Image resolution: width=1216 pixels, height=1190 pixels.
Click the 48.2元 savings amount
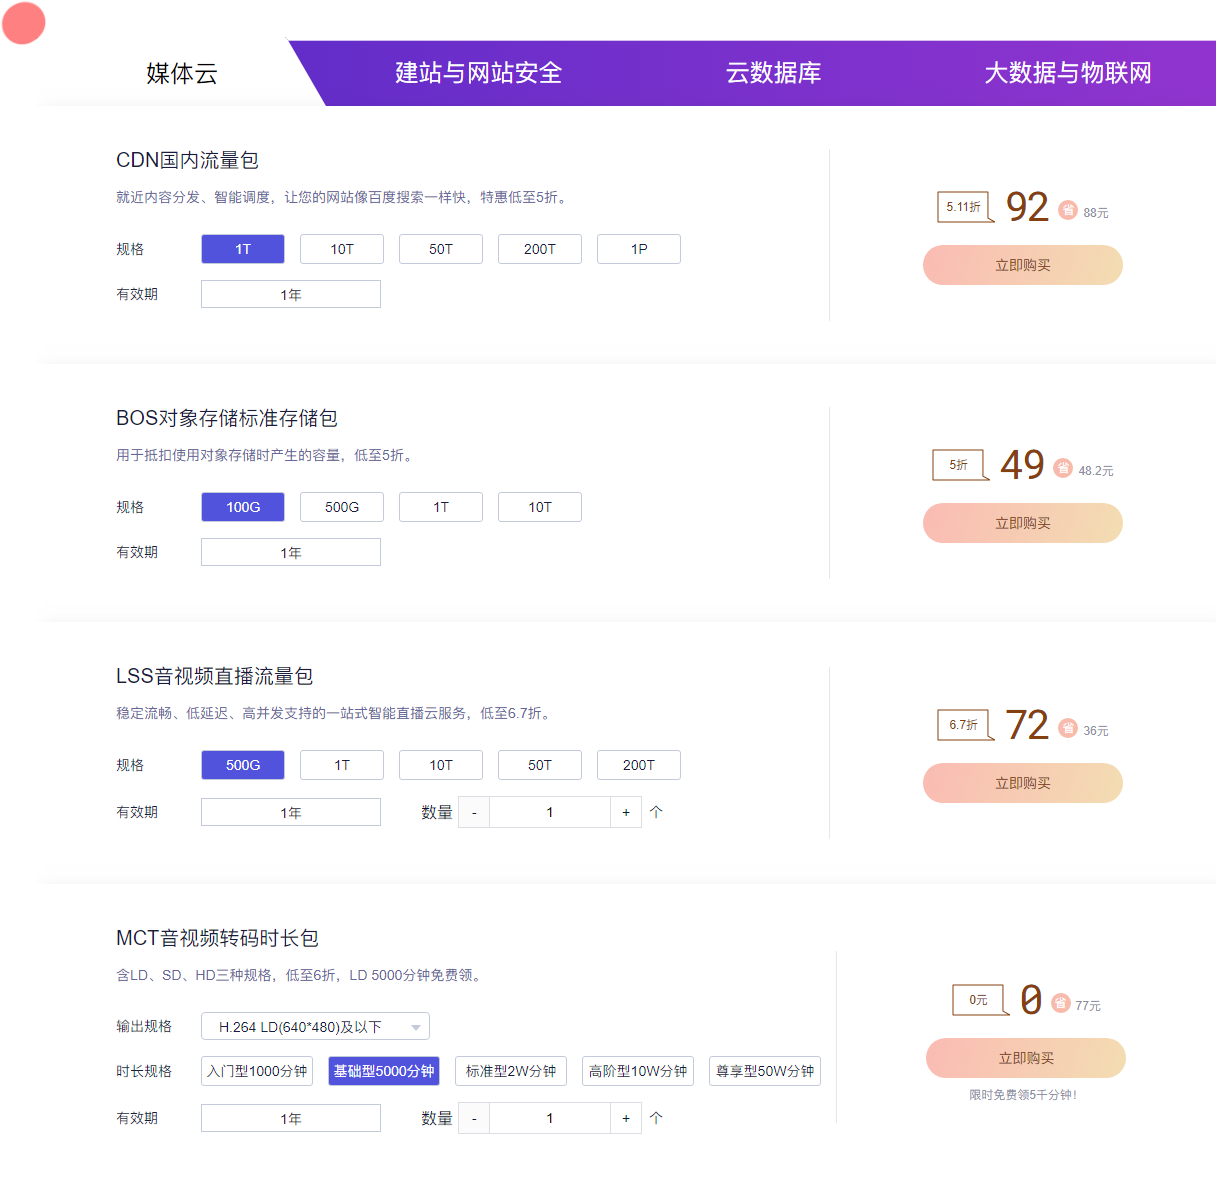click(1096, 471)
